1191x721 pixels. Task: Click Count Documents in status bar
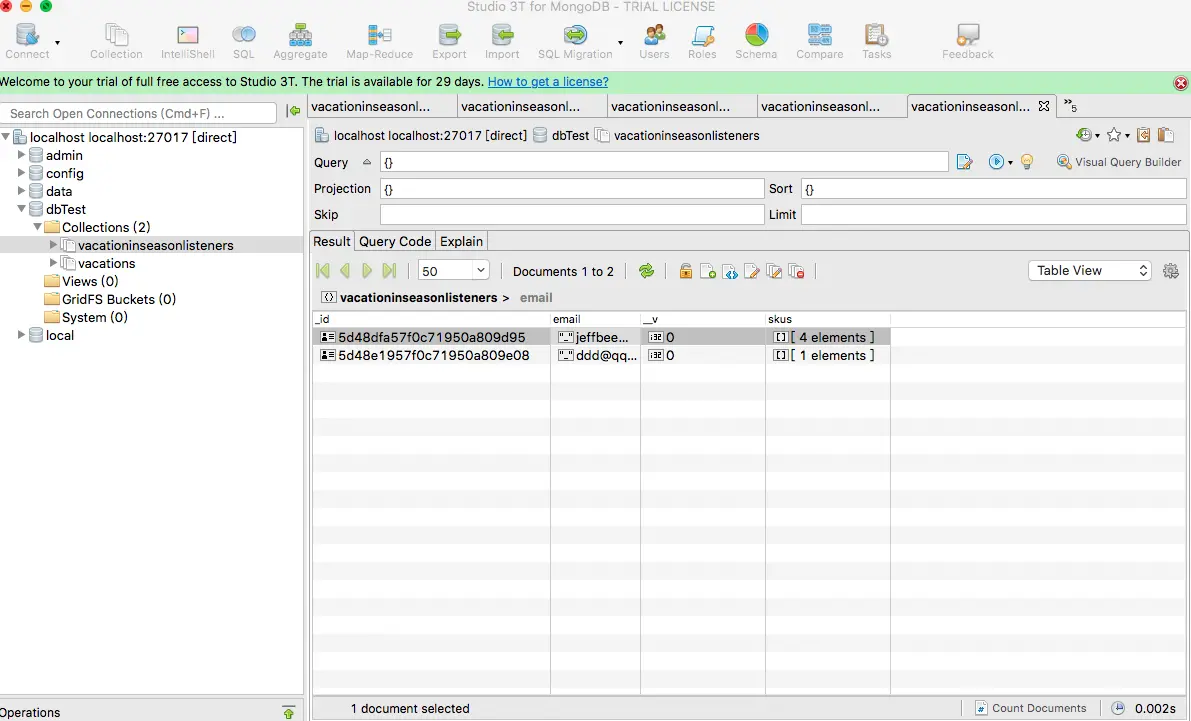point(1031,708)
